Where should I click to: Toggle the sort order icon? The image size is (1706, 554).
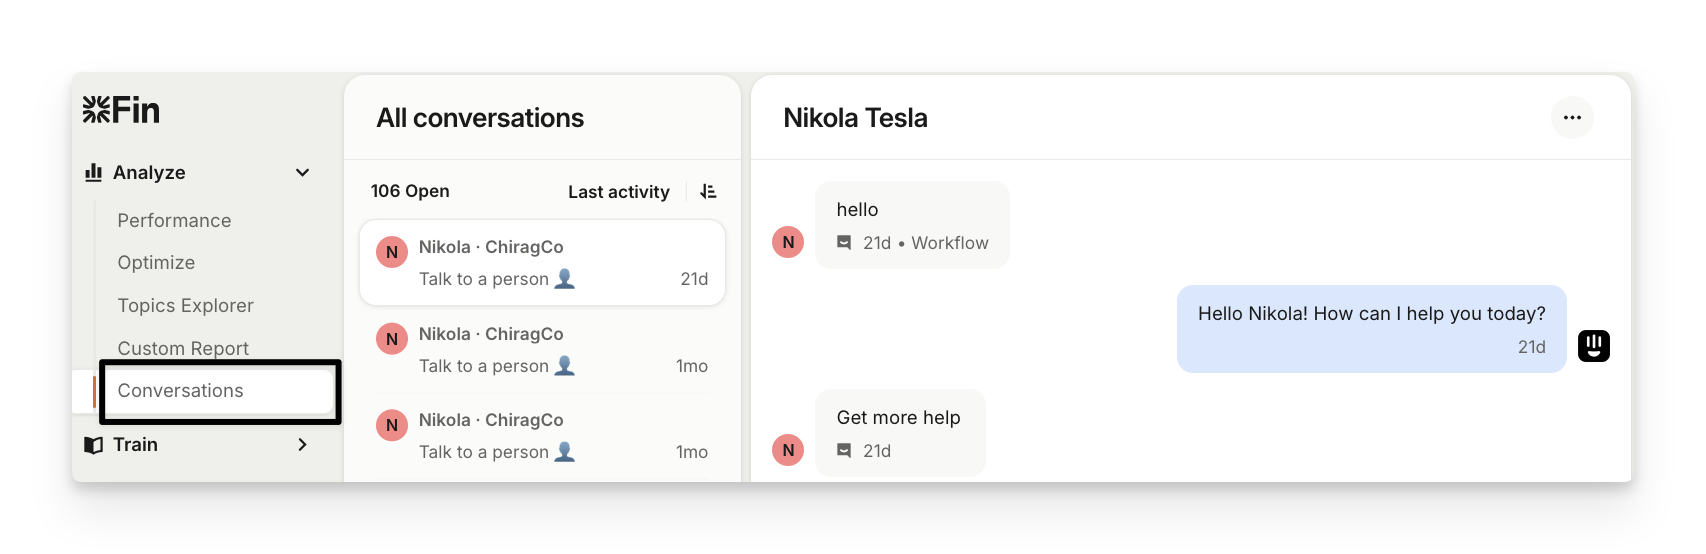(x=708, y=191)
